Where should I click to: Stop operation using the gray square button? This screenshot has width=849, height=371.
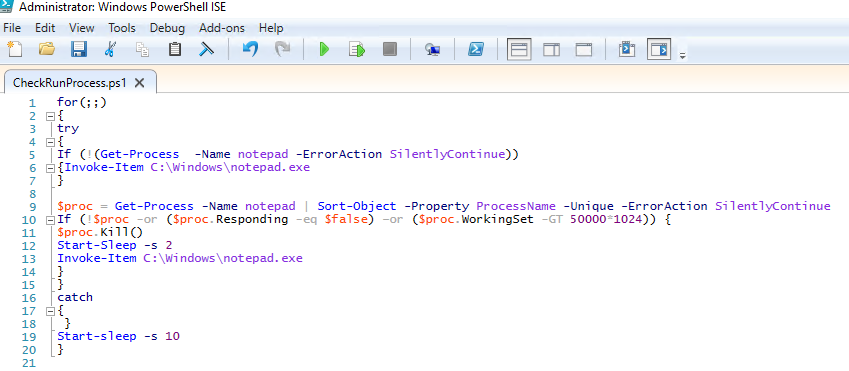(x=389, y=49)
